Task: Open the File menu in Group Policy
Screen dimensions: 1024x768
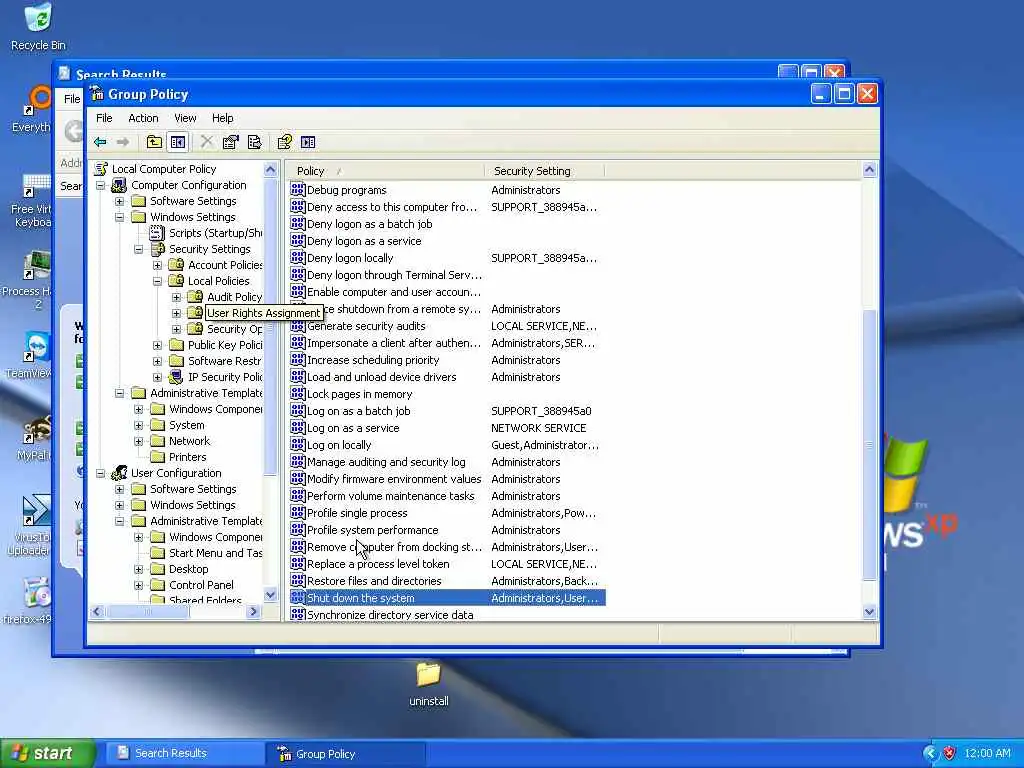Action: (104, 118)
